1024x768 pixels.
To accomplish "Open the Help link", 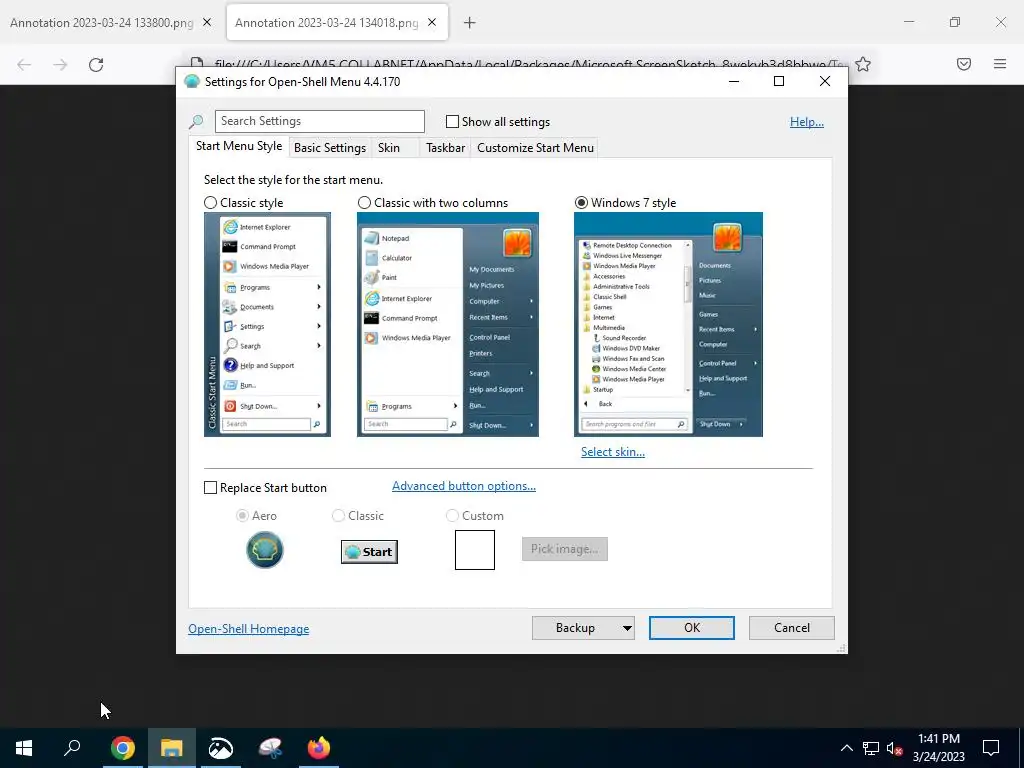I will (807, 122).
